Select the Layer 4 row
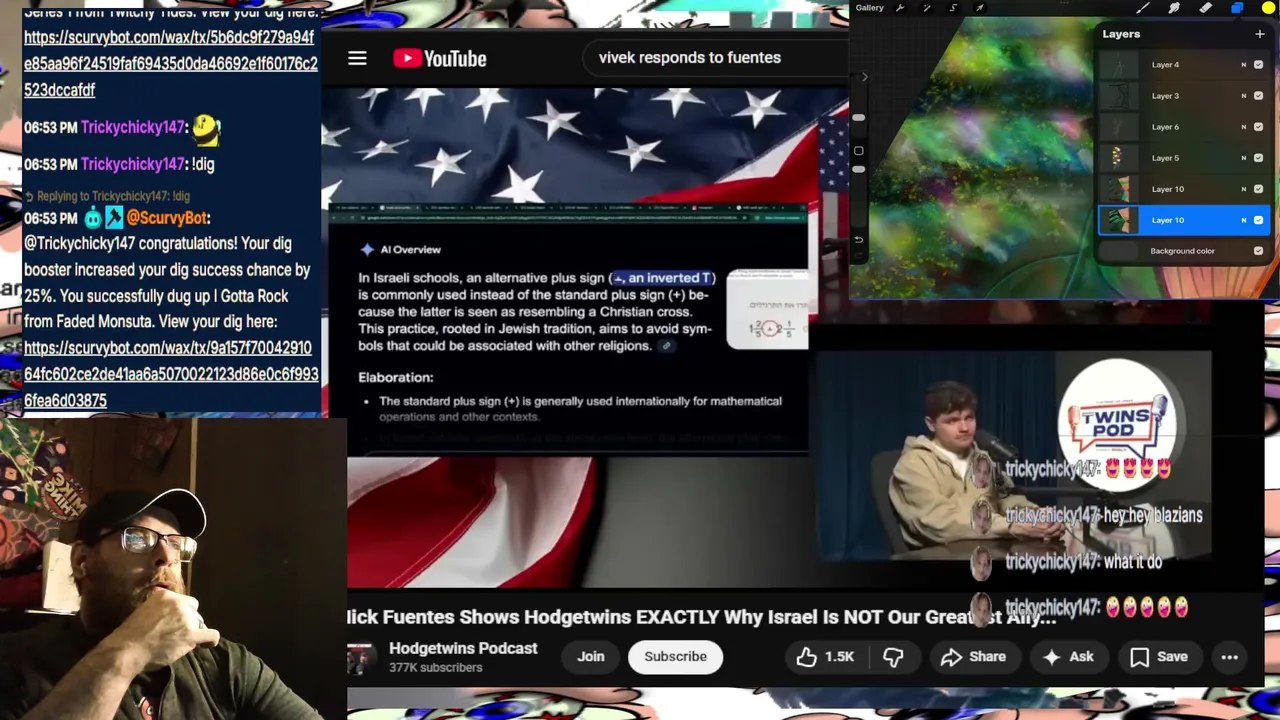The width and height of the screenshot is (1280, 720). pos(1184,65)
